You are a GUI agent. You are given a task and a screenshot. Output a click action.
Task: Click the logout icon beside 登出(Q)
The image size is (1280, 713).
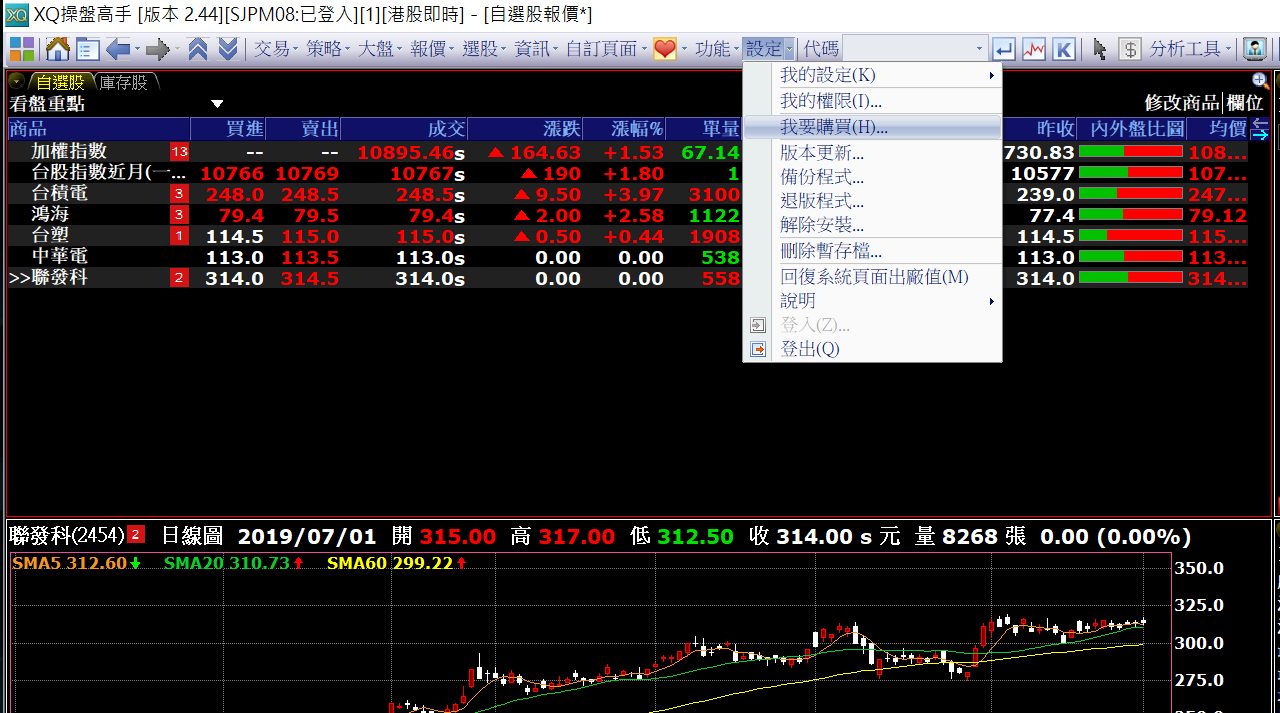pos(758,349)
